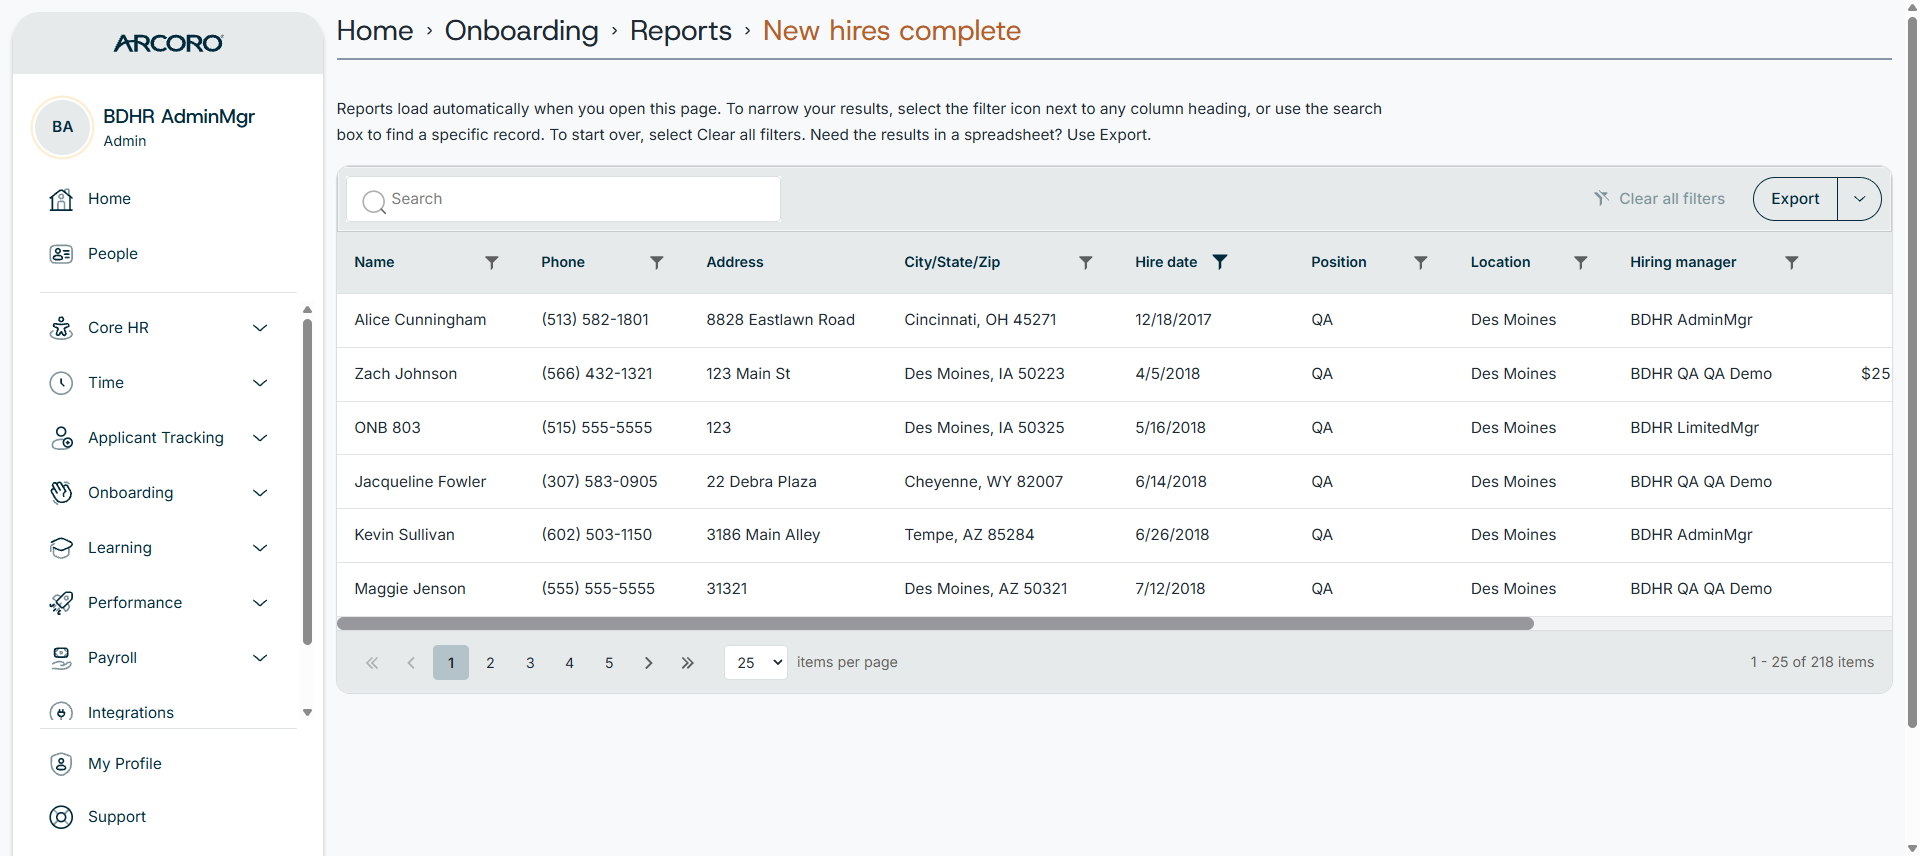Click the table horizontal scrollbar

point(935,624)
